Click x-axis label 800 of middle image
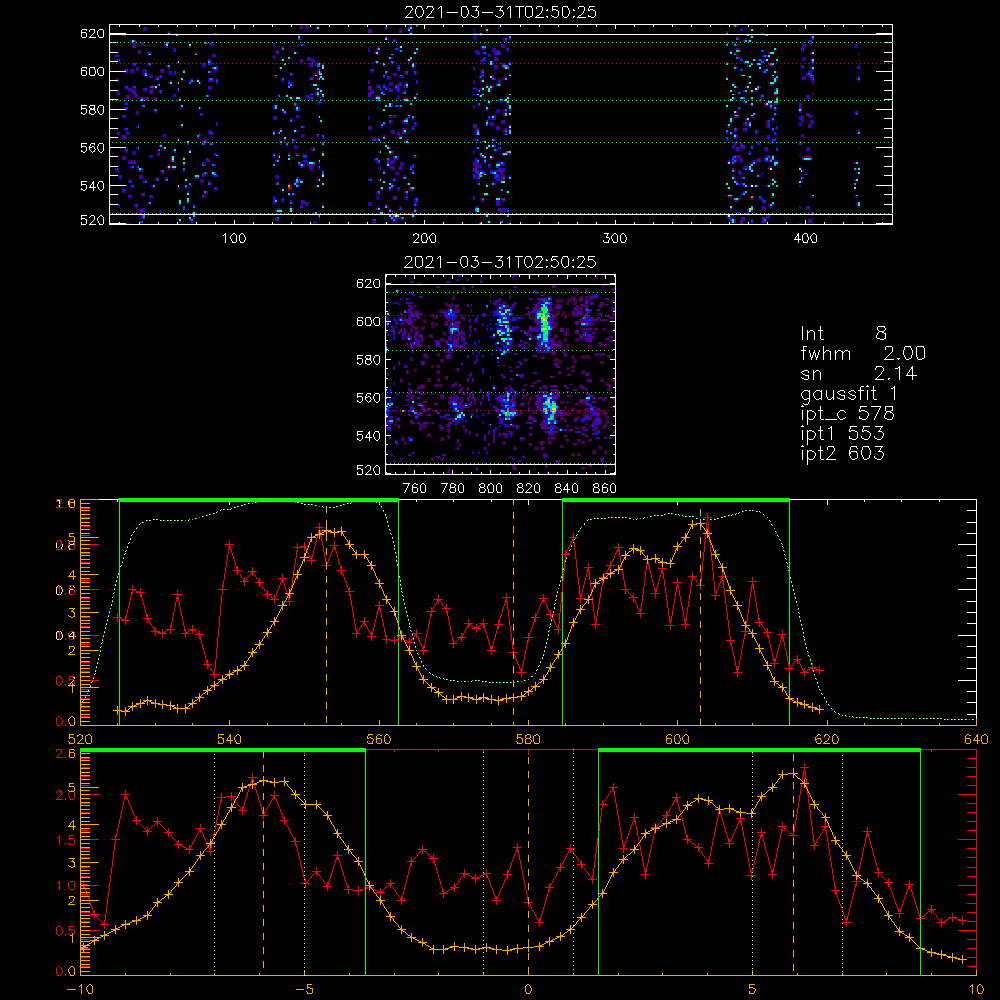 click(490, 489)
